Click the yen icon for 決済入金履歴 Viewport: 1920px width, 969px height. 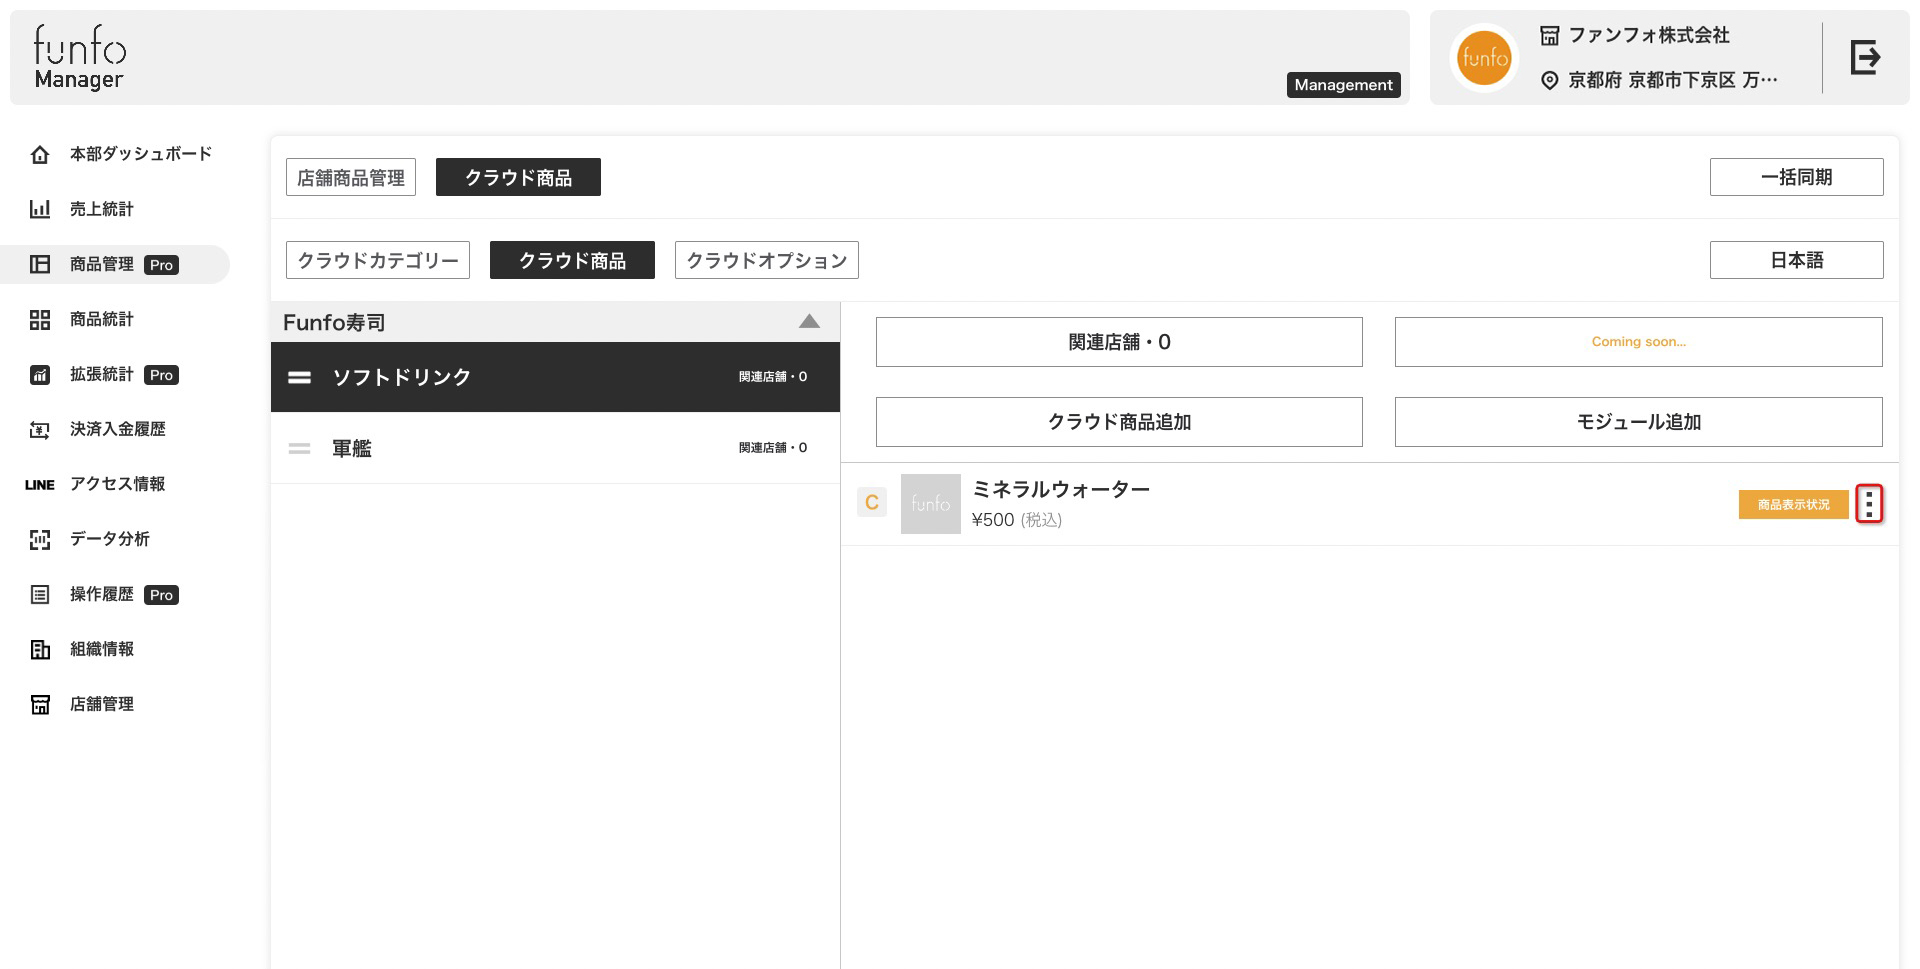click(40, 429)
